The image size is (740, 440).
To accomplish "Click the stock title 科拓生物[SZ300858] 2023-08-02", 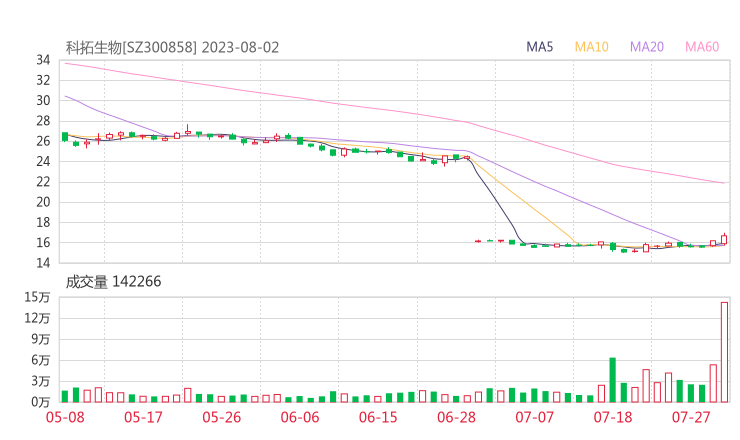I will tap(172, 47).
